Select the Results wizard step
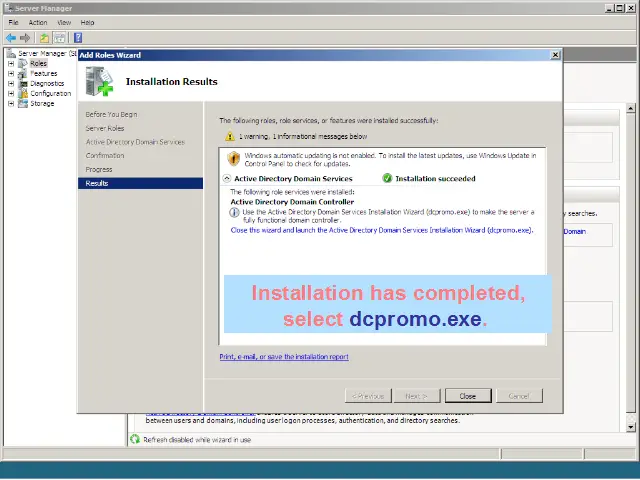Viewport: 640px width, 480px height. [x=140, y=183]
